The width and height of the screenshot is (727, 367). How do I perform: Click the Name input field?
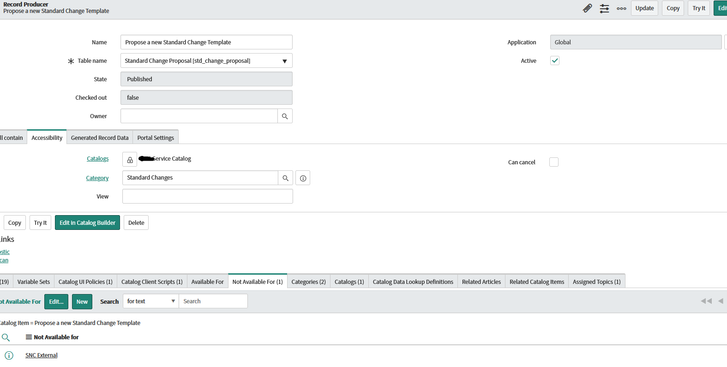point(206,42)
